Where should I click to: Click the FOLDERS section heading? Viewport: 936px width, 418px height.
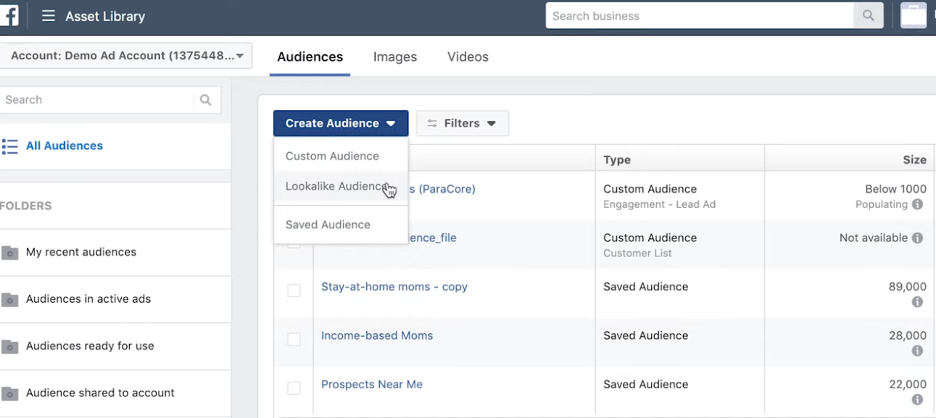point(26,206)
